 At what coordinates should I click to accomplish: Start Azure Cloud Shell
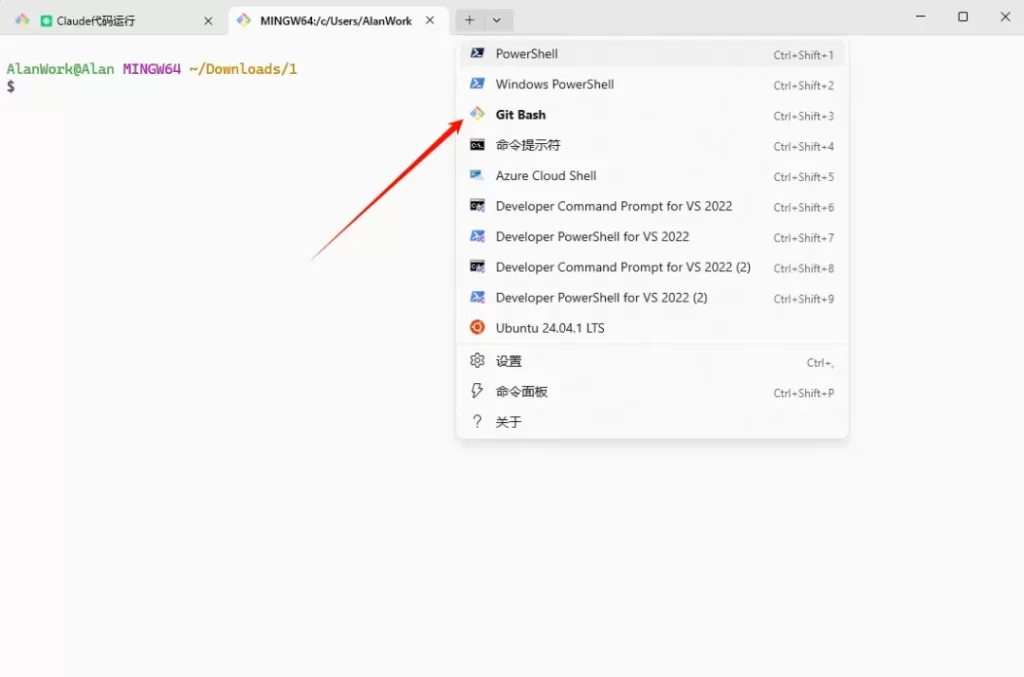click(652, 176)
